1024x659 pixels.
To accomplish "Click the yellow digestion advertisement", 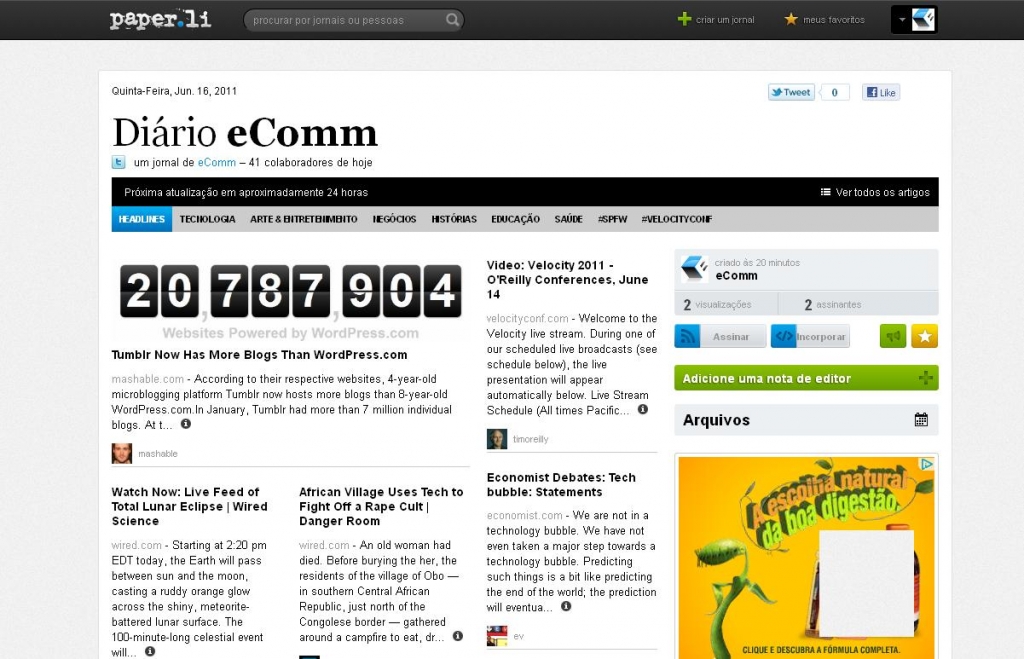I will point(806,557).
